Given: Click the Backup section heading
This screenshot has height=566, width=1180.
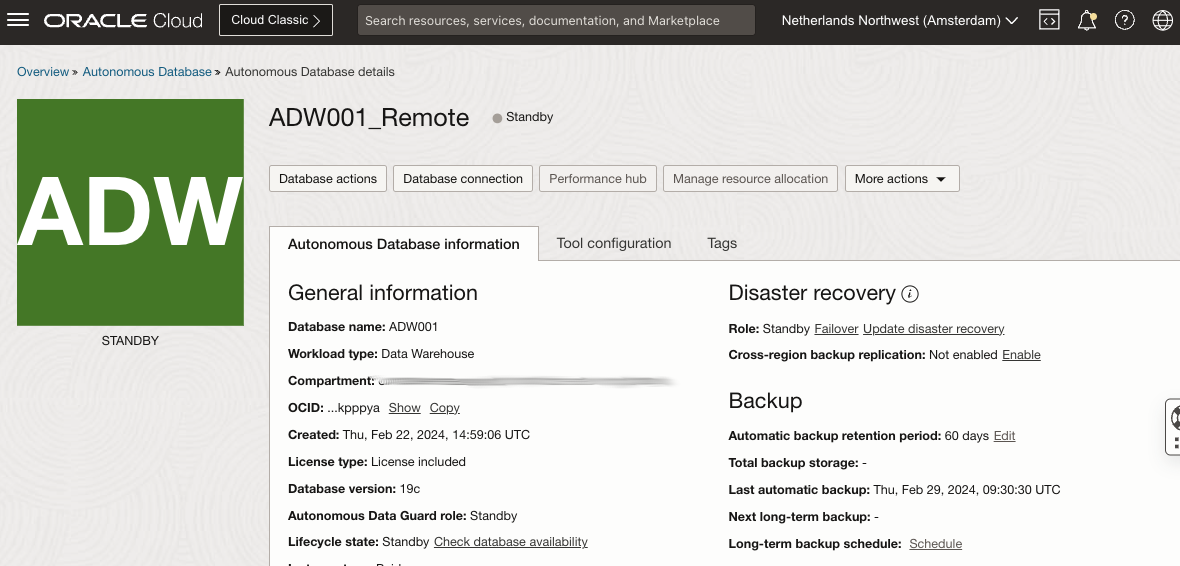Looking at the screenshot, I should tap(765, 401).
